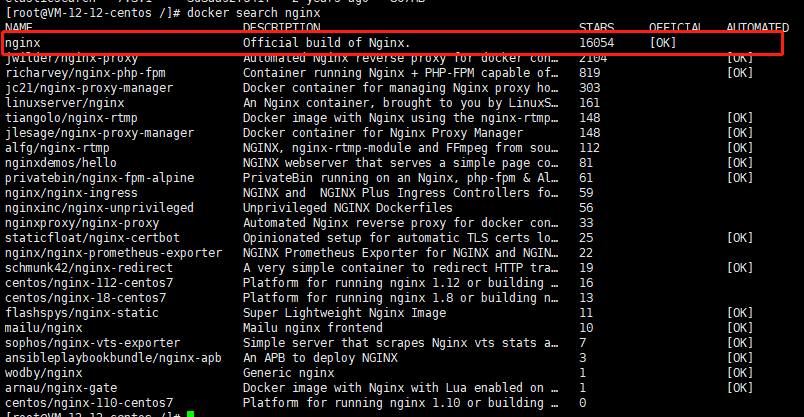Select the name "nginxdemos/hello"

tap(61, 163)
